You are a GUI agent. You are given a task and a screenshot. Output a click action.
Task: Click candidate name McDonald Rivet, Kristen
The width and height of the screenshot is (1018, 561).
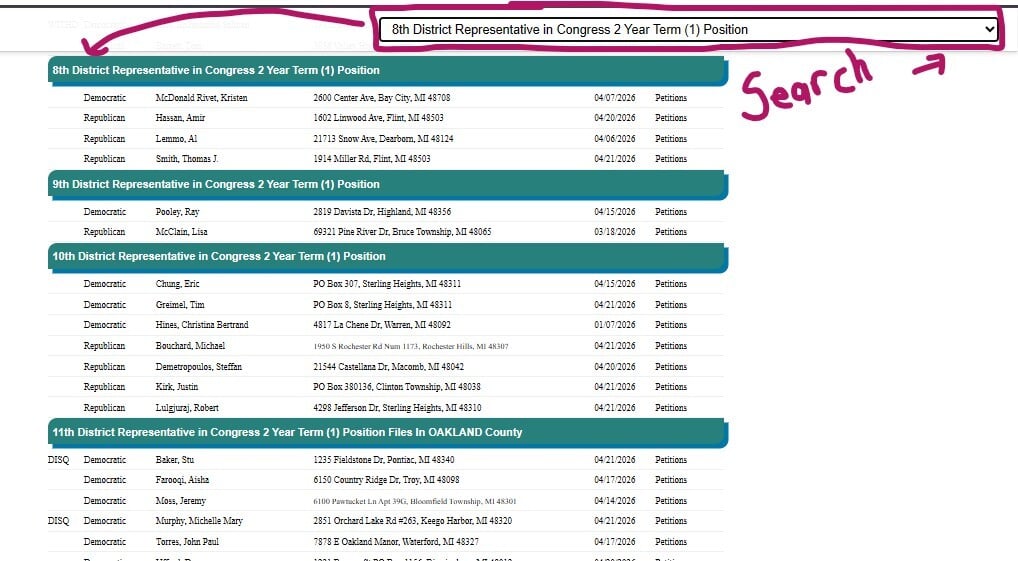[x=201, y=97]
